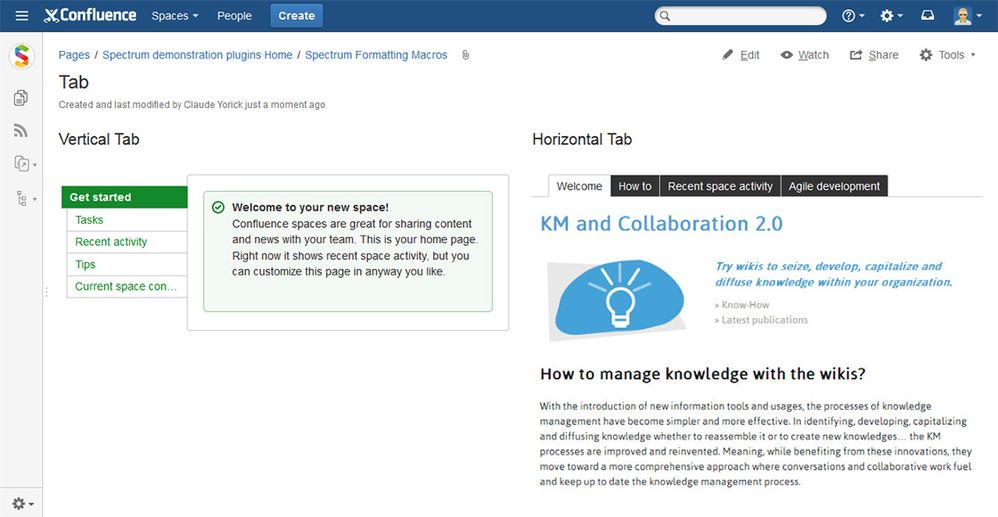Open the Tools dropdown menu

coord(947,55)
